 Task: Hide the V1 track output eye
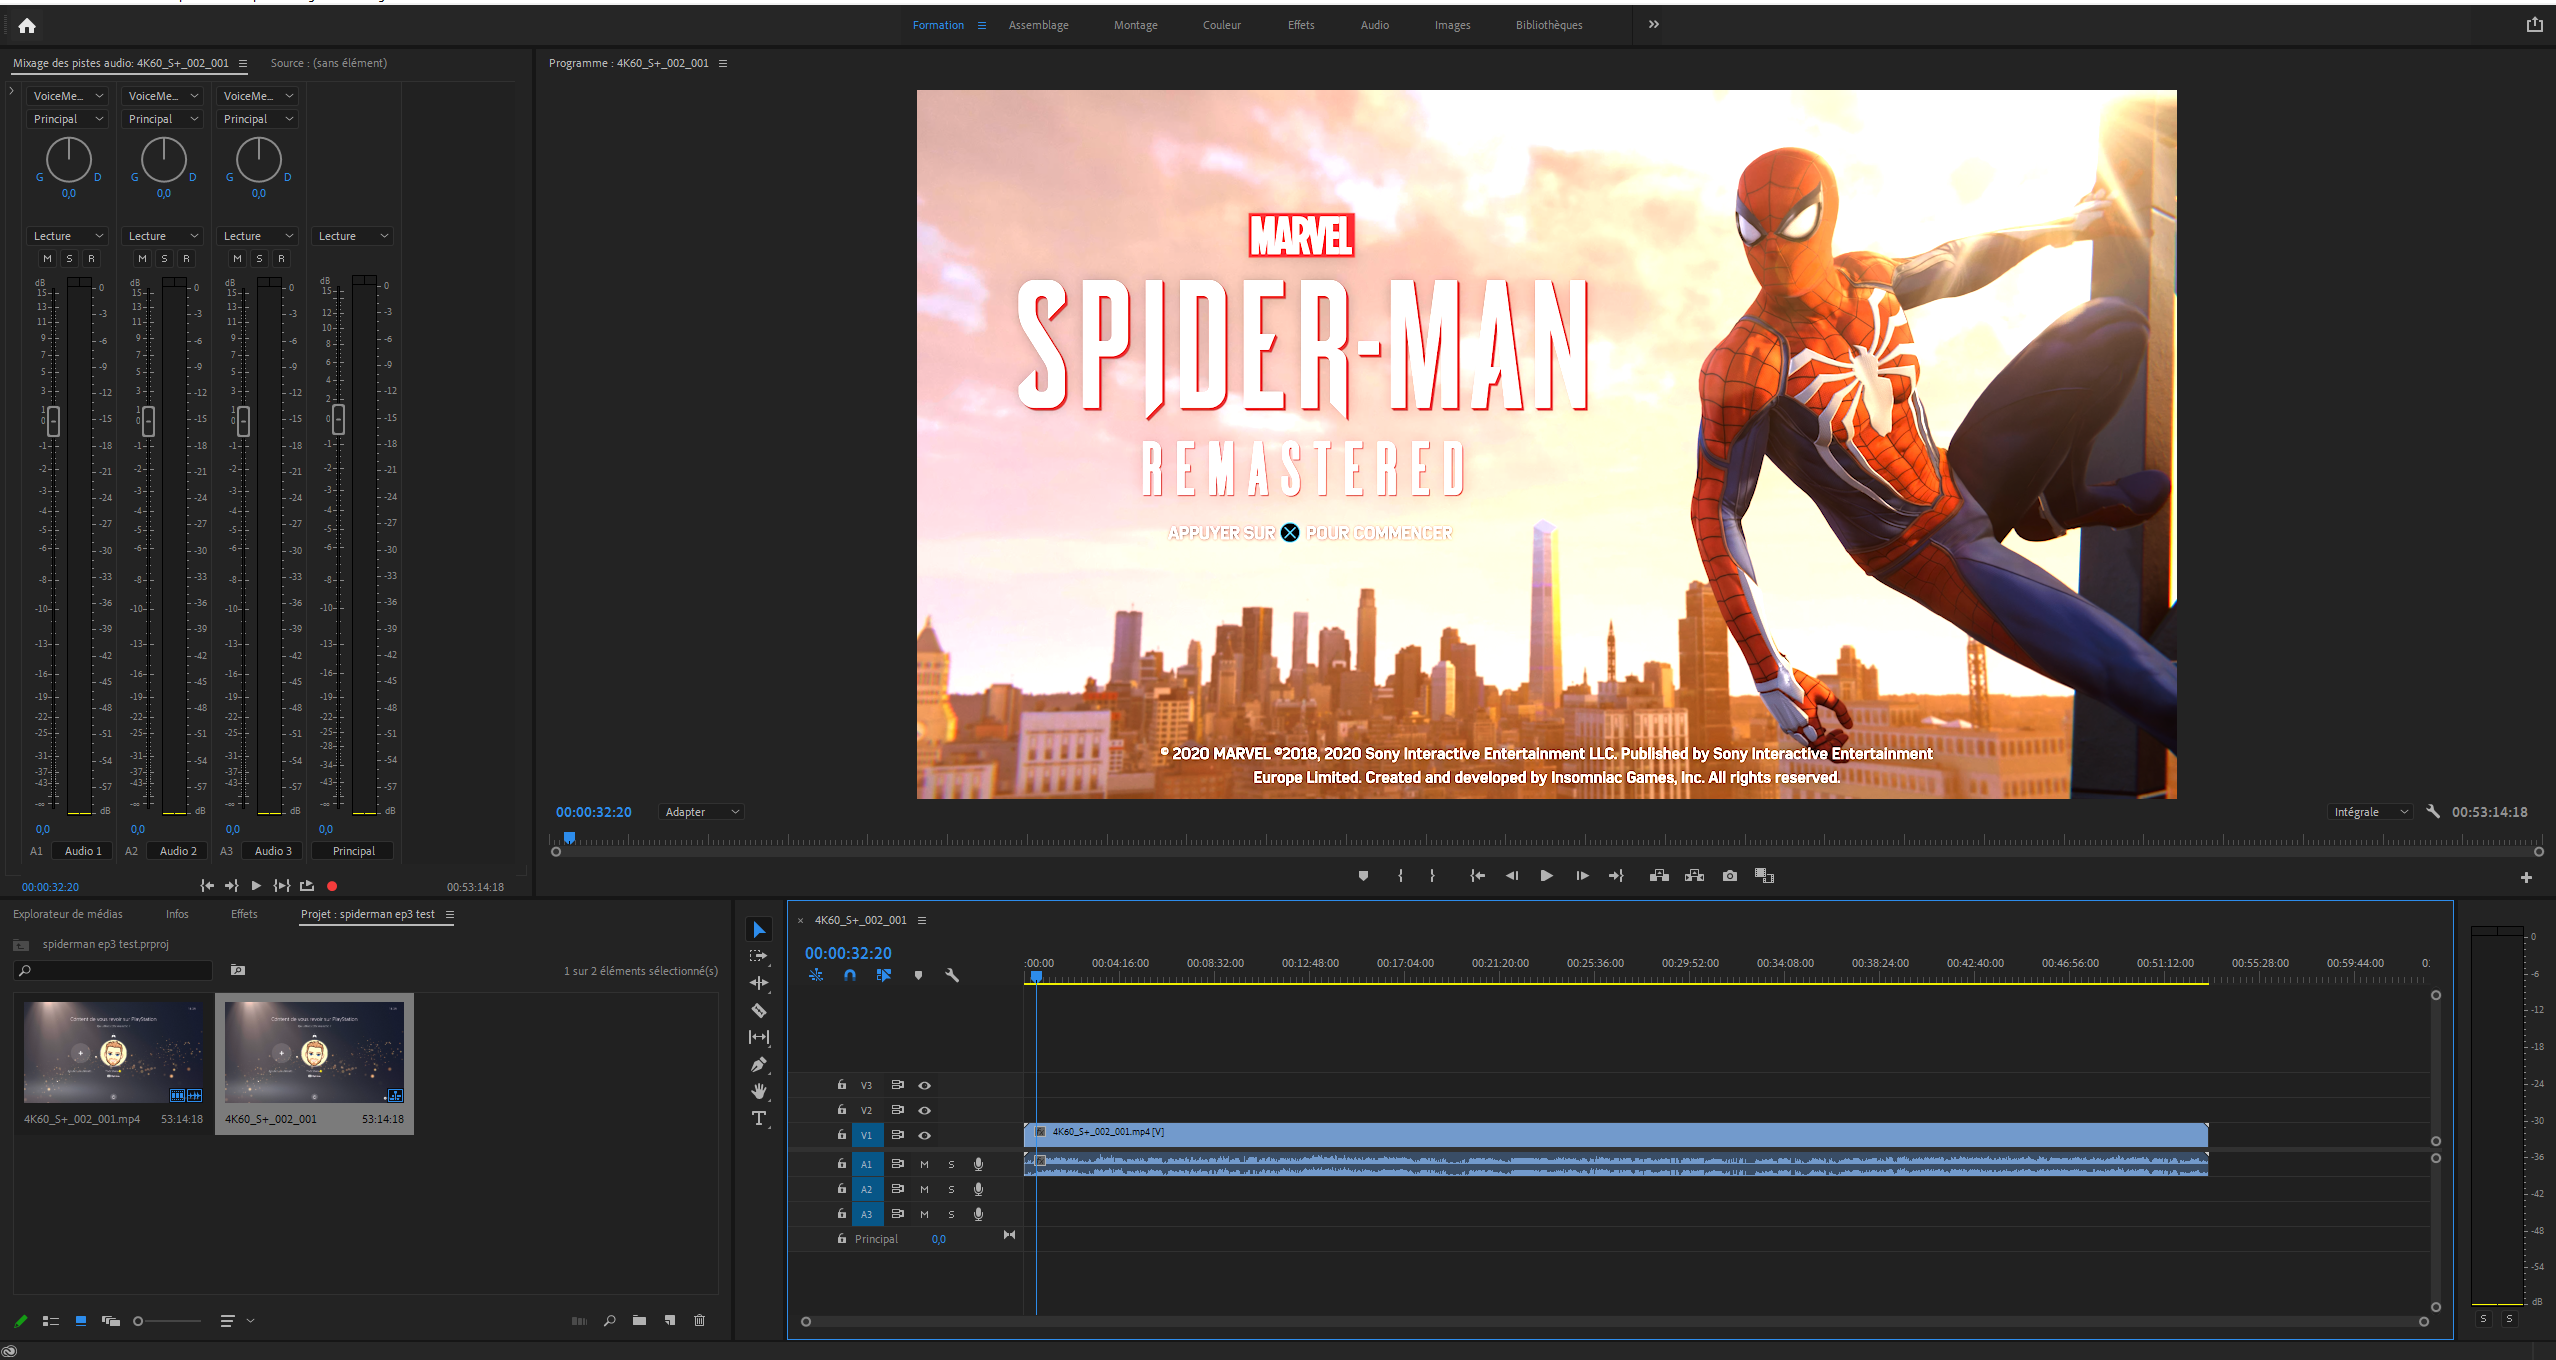[925, 1135]
